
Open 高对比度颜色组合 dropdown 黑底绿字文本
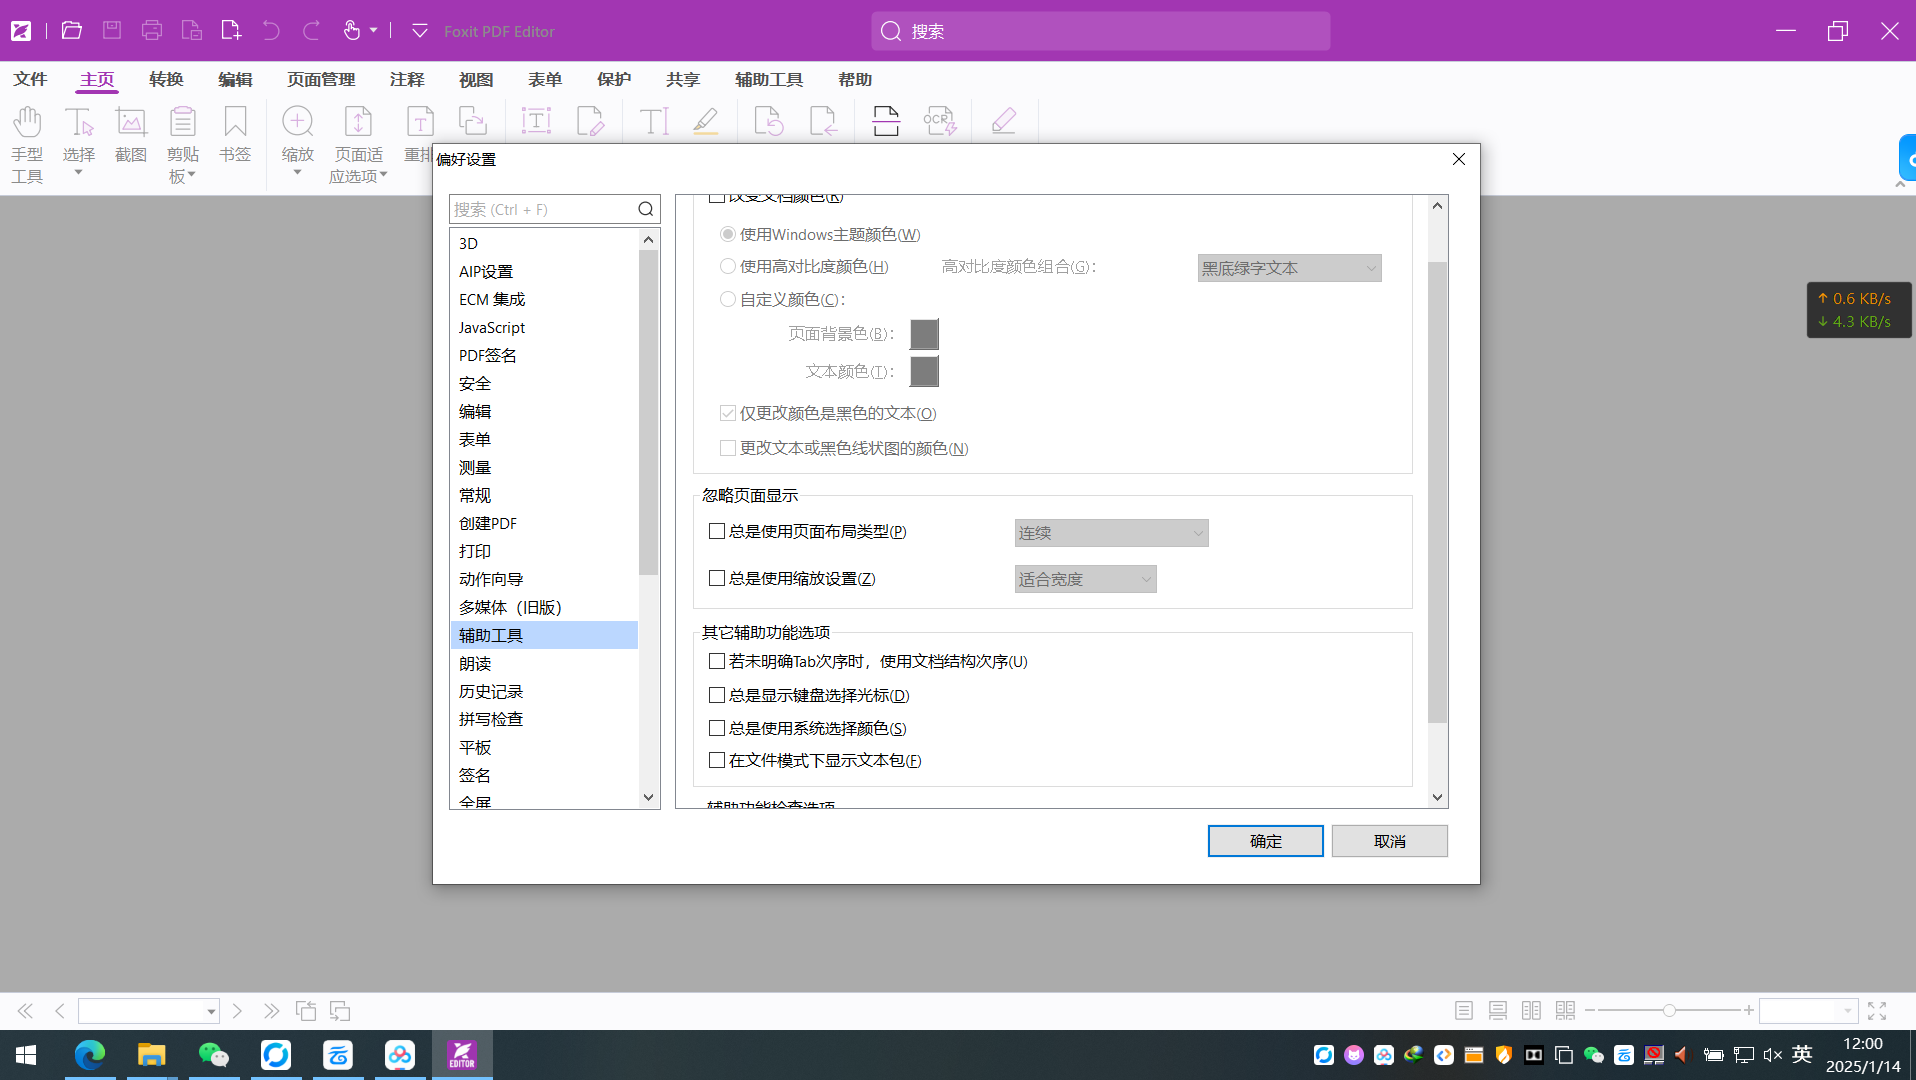1289,268
